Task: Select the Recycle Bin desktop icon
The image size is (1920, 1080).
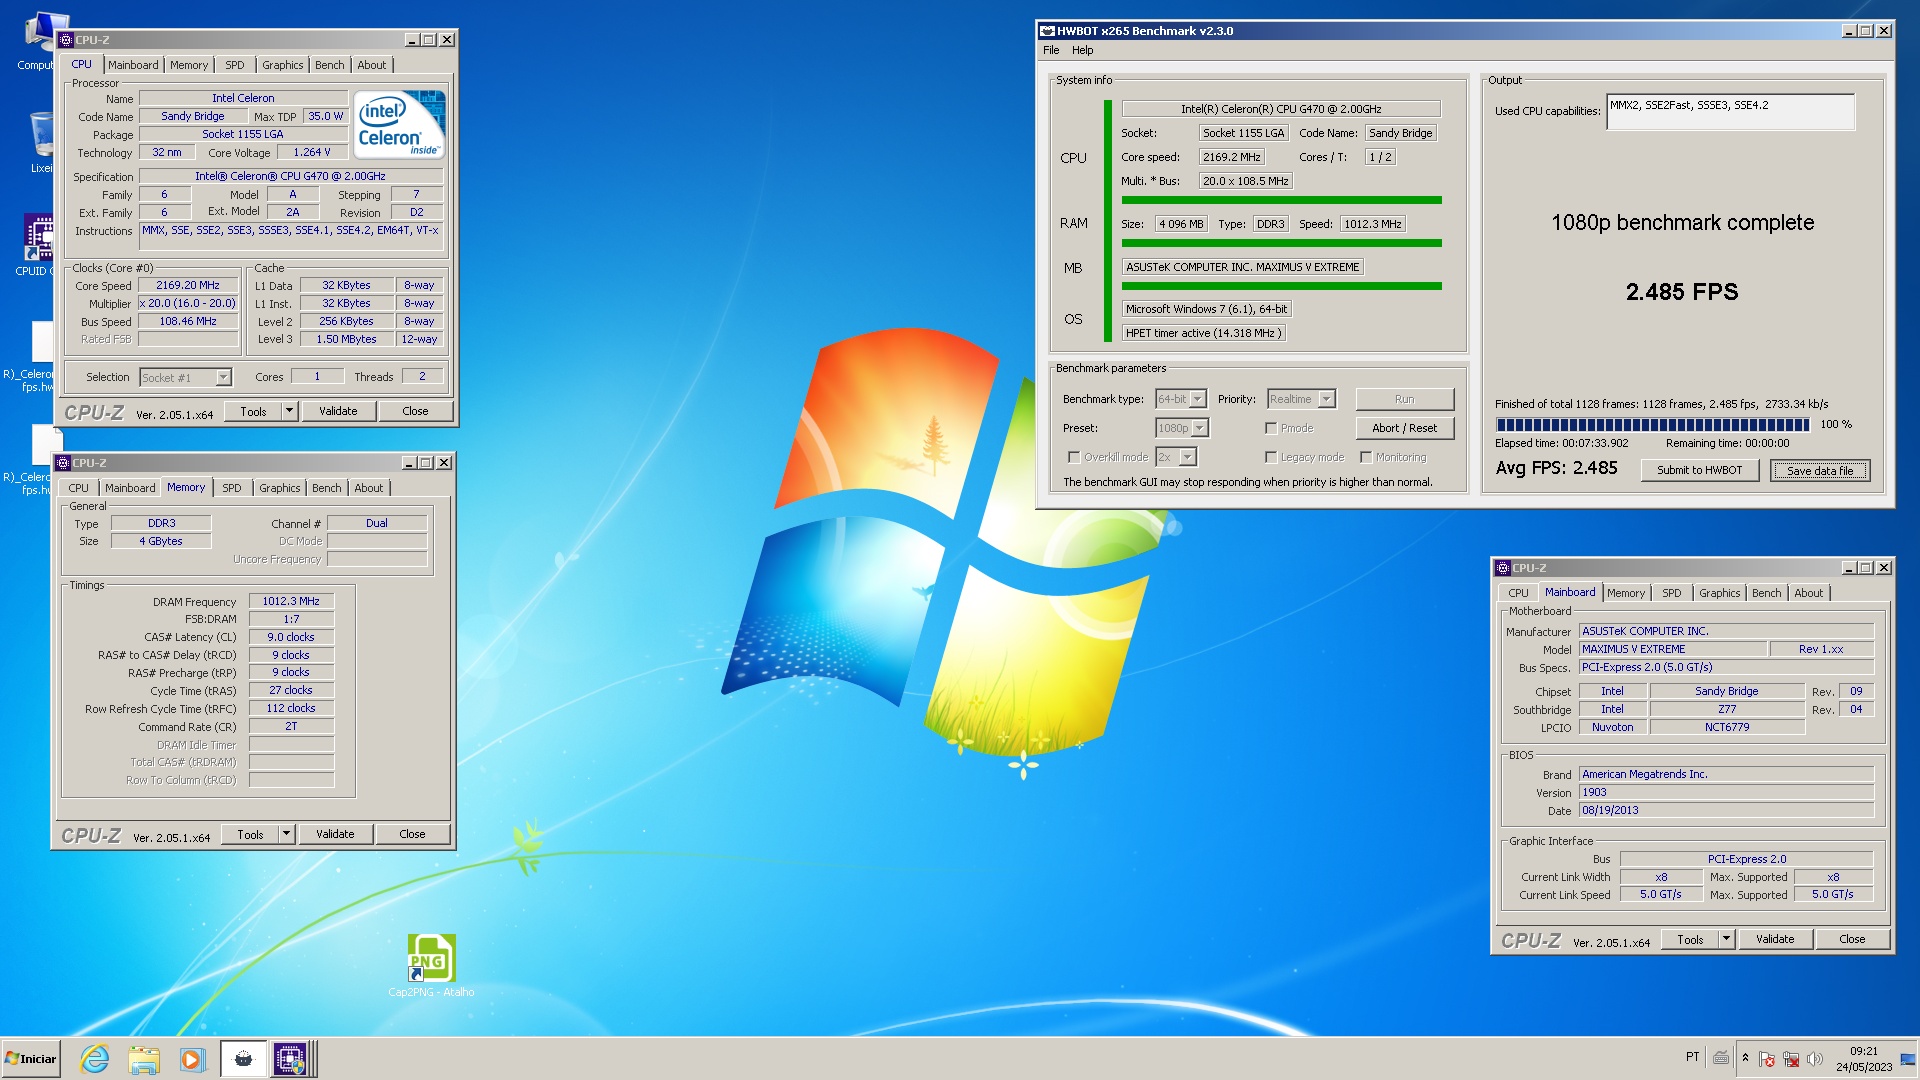Action: pos(40,140)
